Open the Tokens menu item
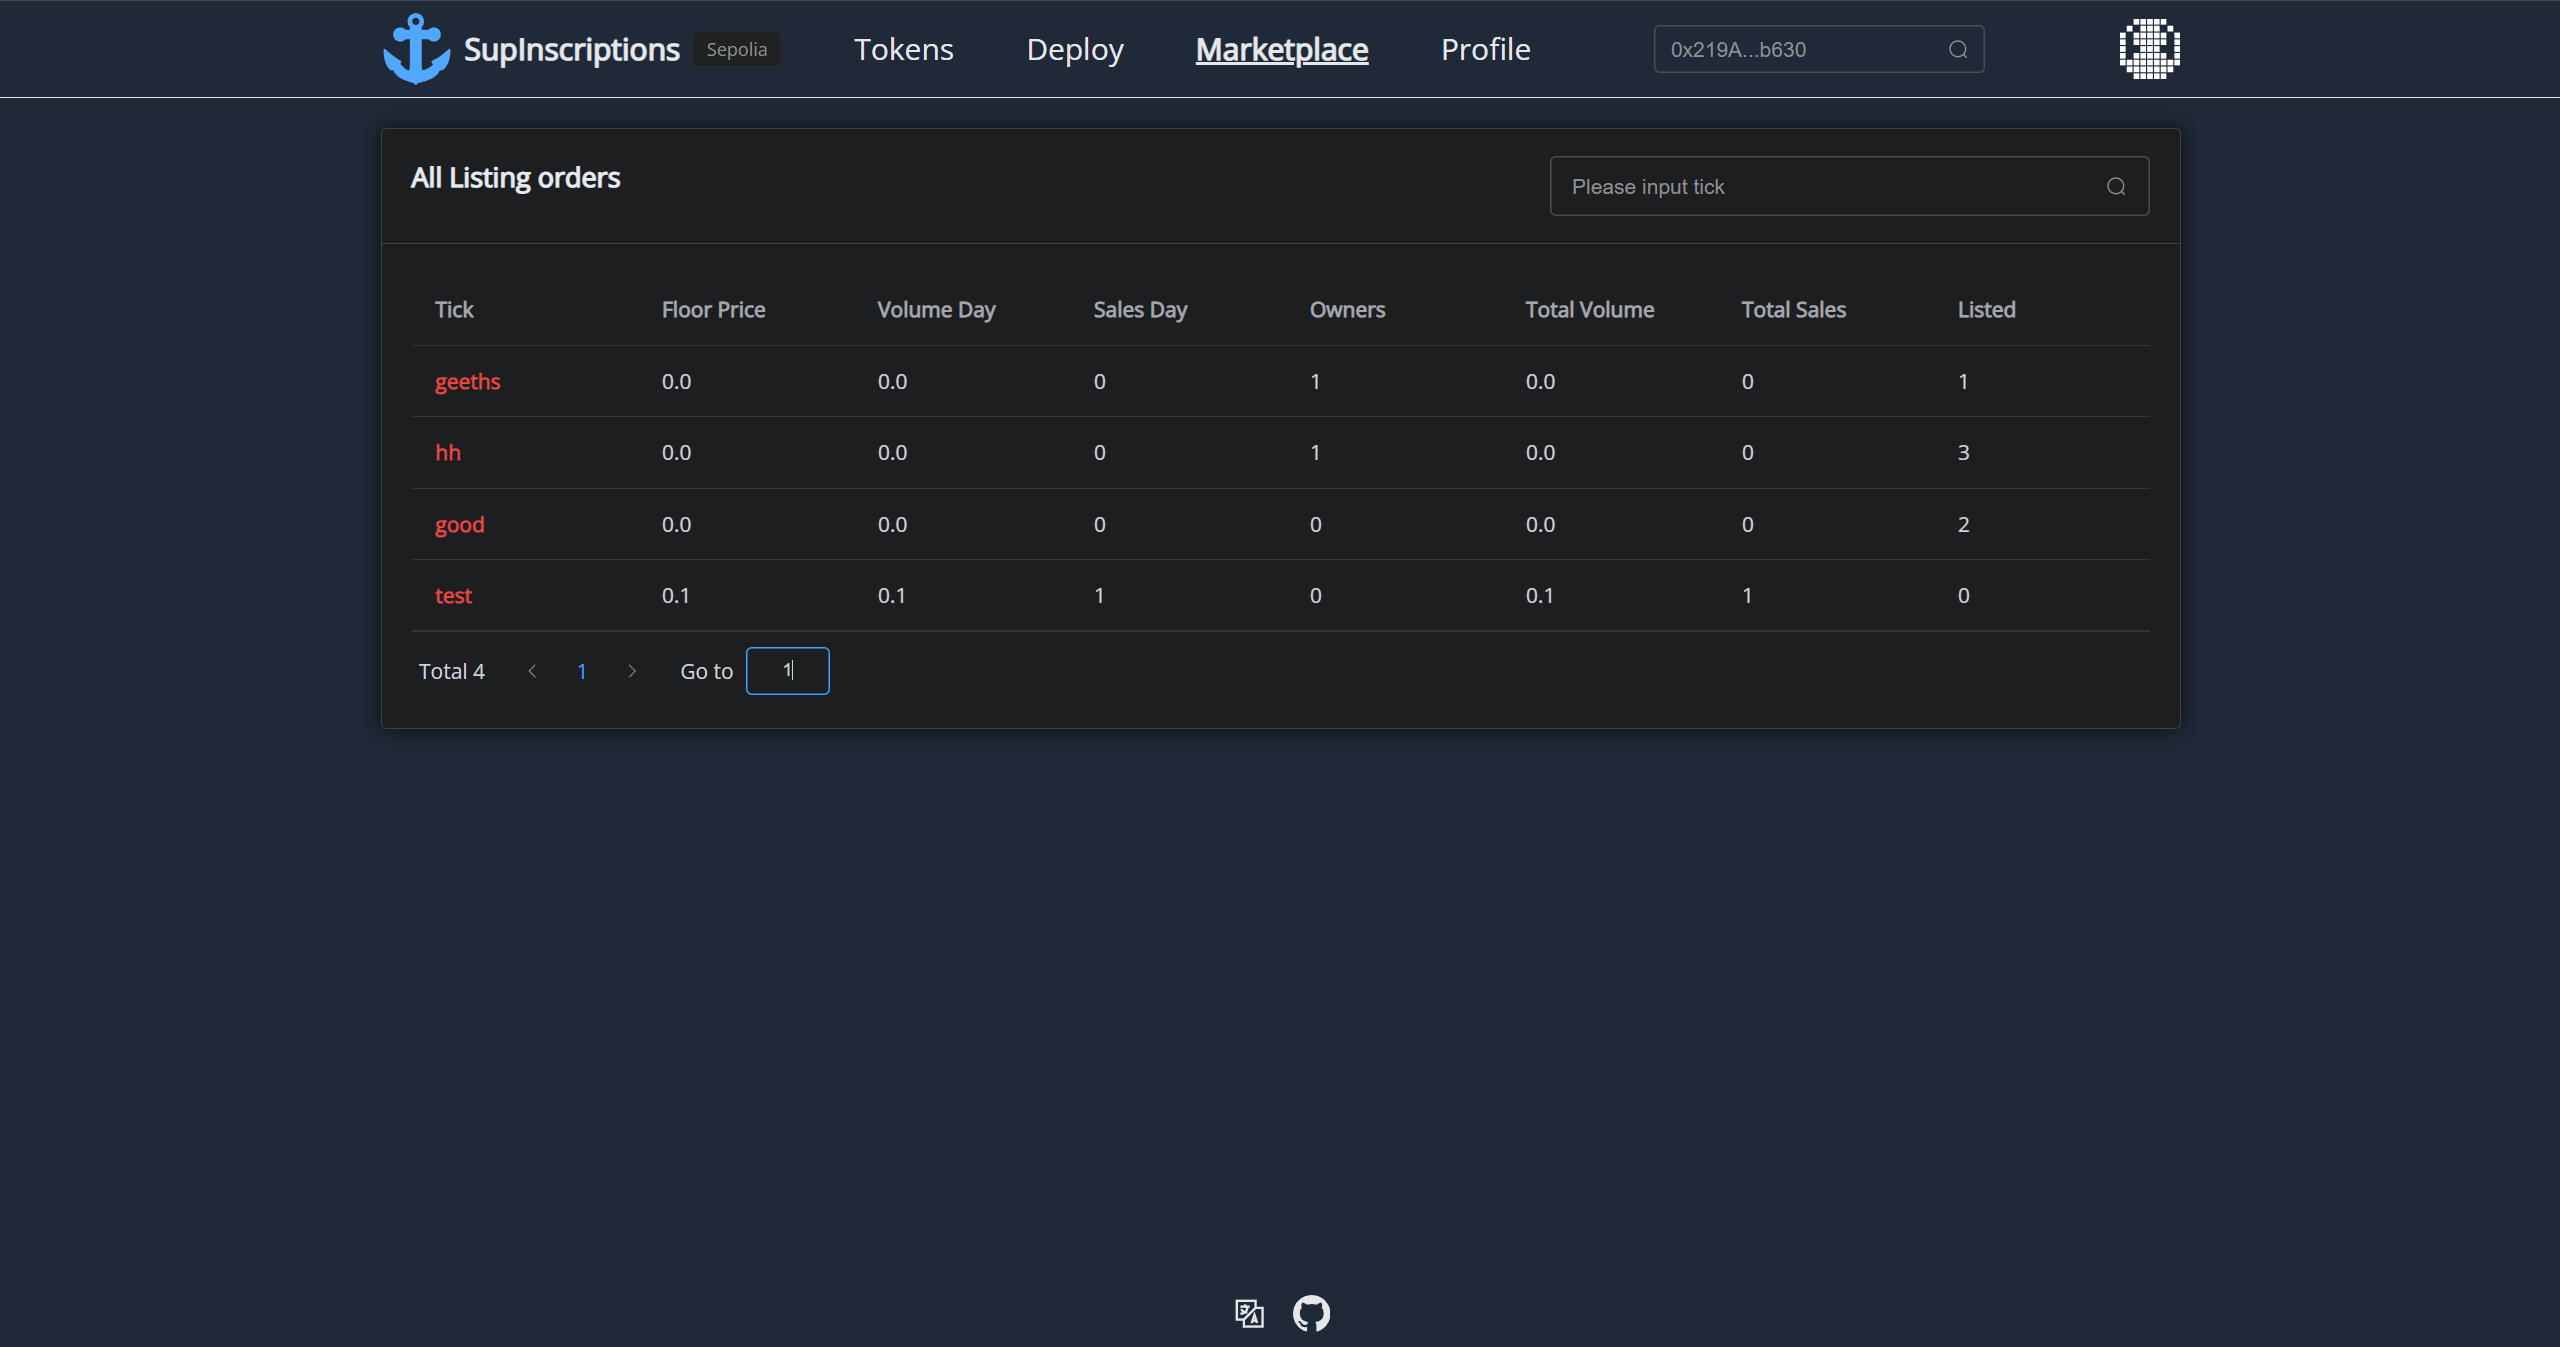 [x=903, y=50]
